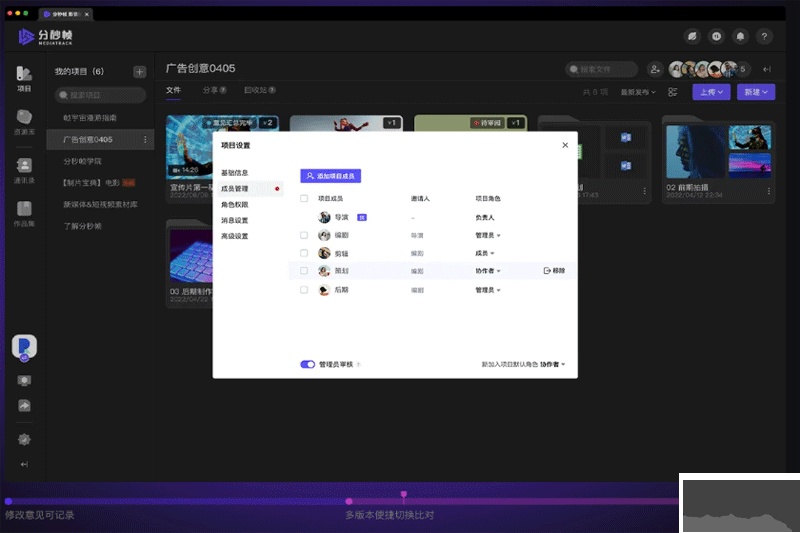The image size is (800, 533).
Task: Check the box for member 后期
Action: tap(304, 290)
